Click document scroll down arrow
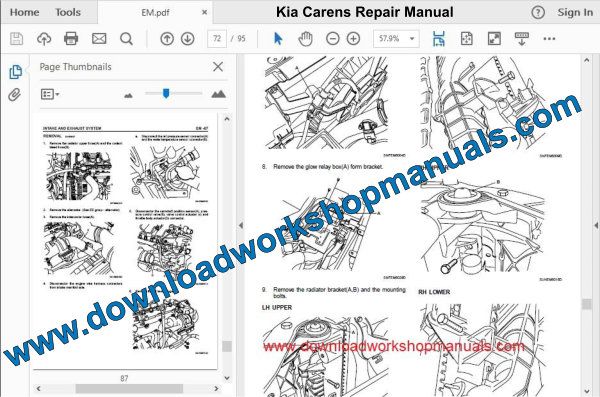This screenshot has width=600, height=397. (x=587, y=391)
